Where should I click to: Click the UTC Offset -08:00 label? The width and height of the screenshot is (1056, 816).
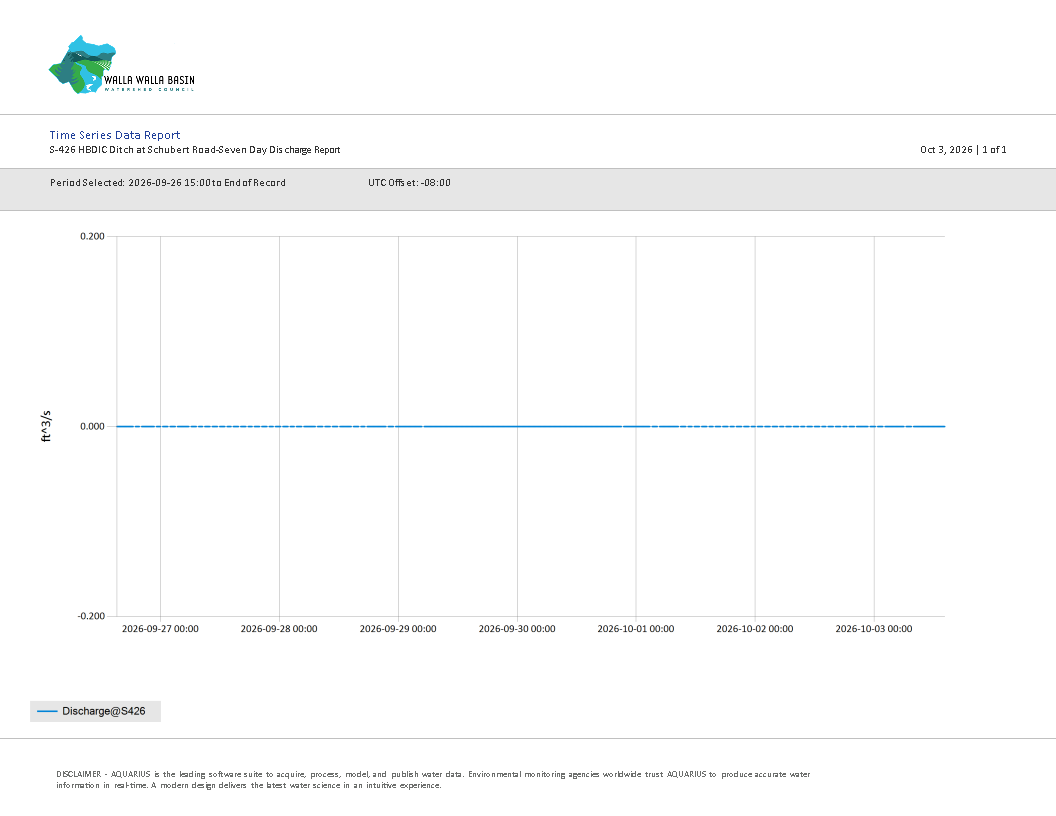409,182
